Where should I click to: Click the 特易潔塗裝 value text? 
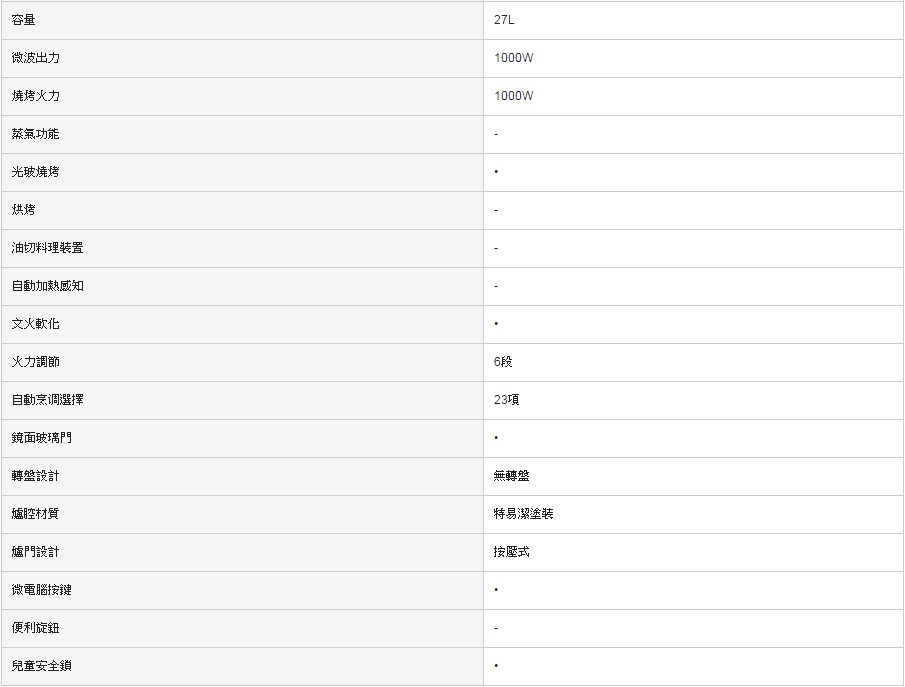[524, 514]
